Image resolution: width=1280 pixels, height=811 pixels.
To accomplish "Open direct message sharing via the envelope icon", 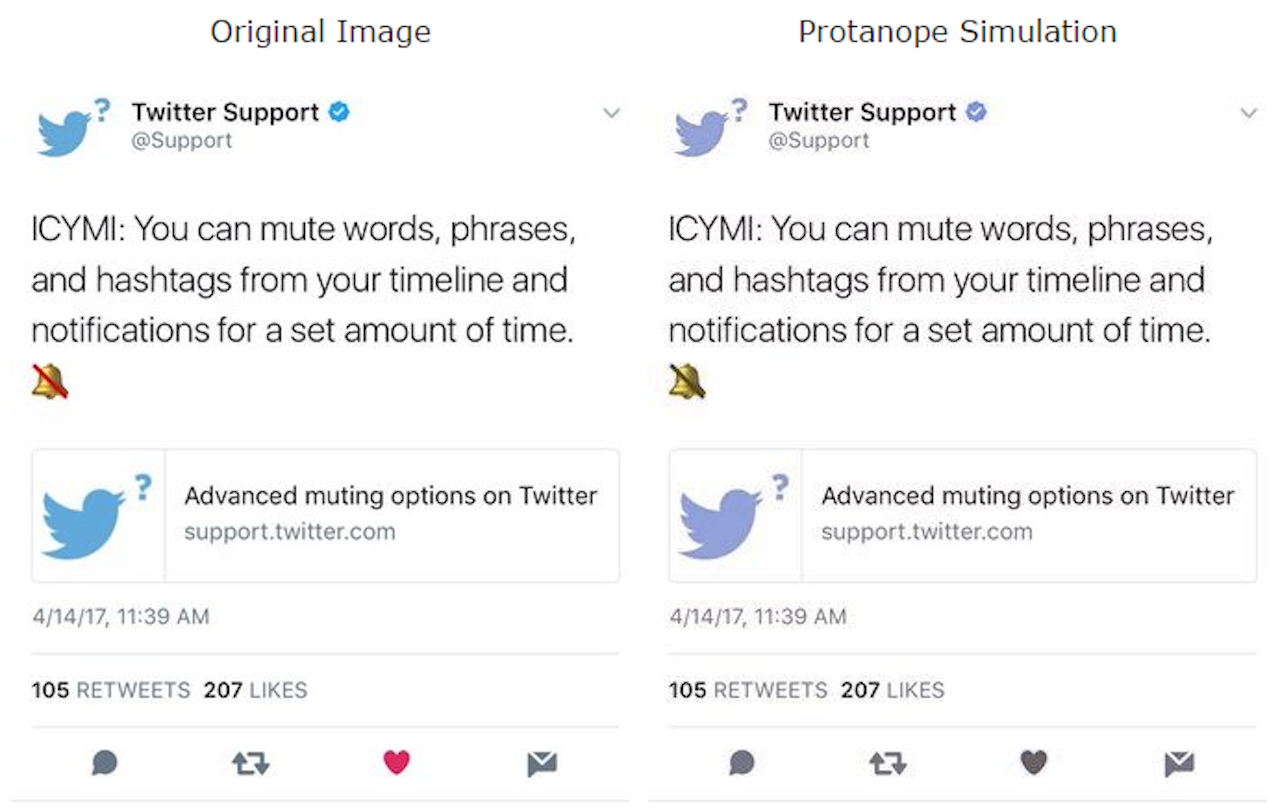I will pyautogui.click(x=542, y=762).
